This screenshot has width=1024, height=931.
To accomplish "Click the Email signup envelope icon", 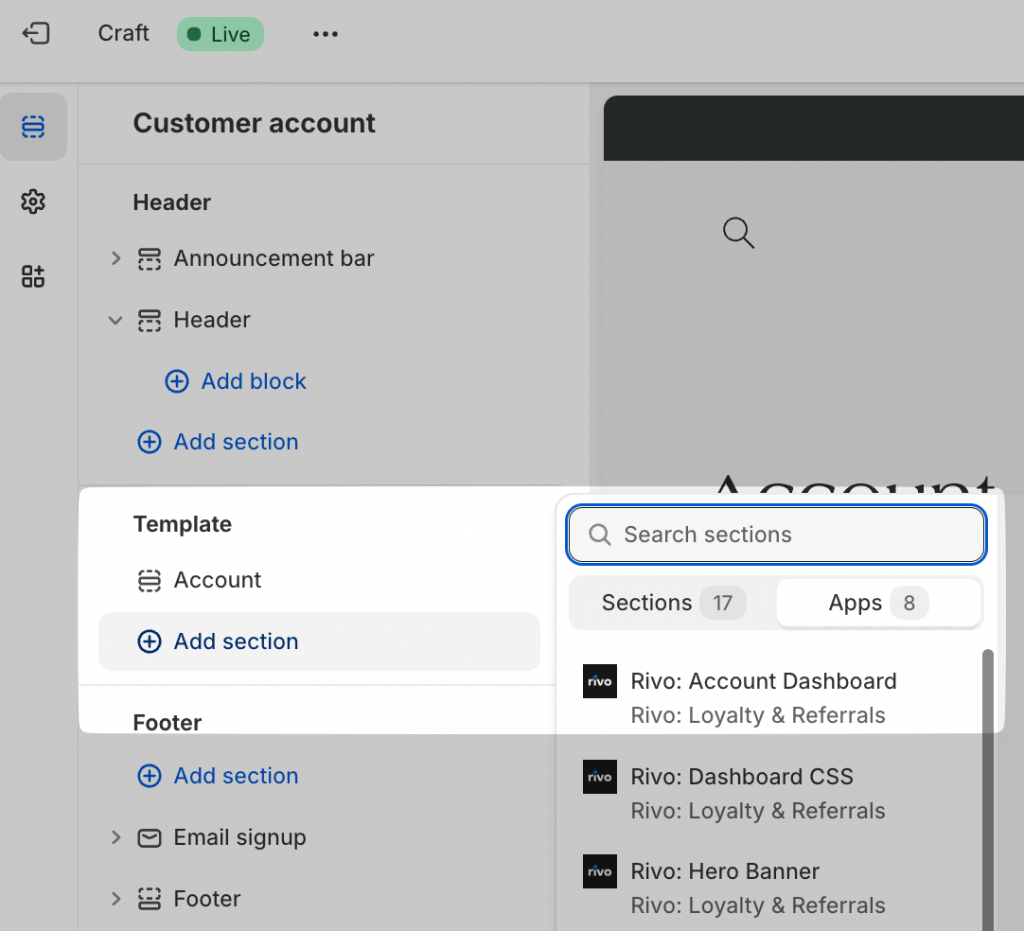I will [x=149, y=838].
